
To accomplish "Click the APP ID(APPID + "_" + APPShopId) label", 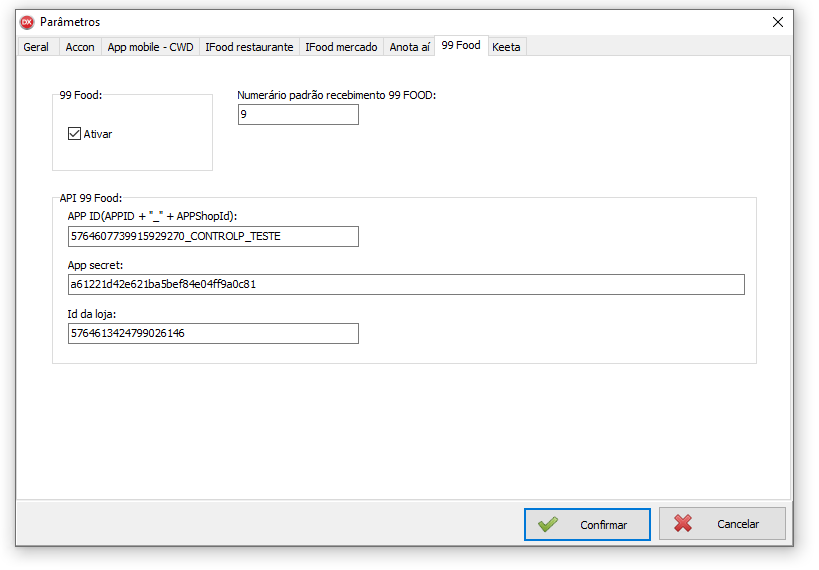I will (x=152, y=216).
